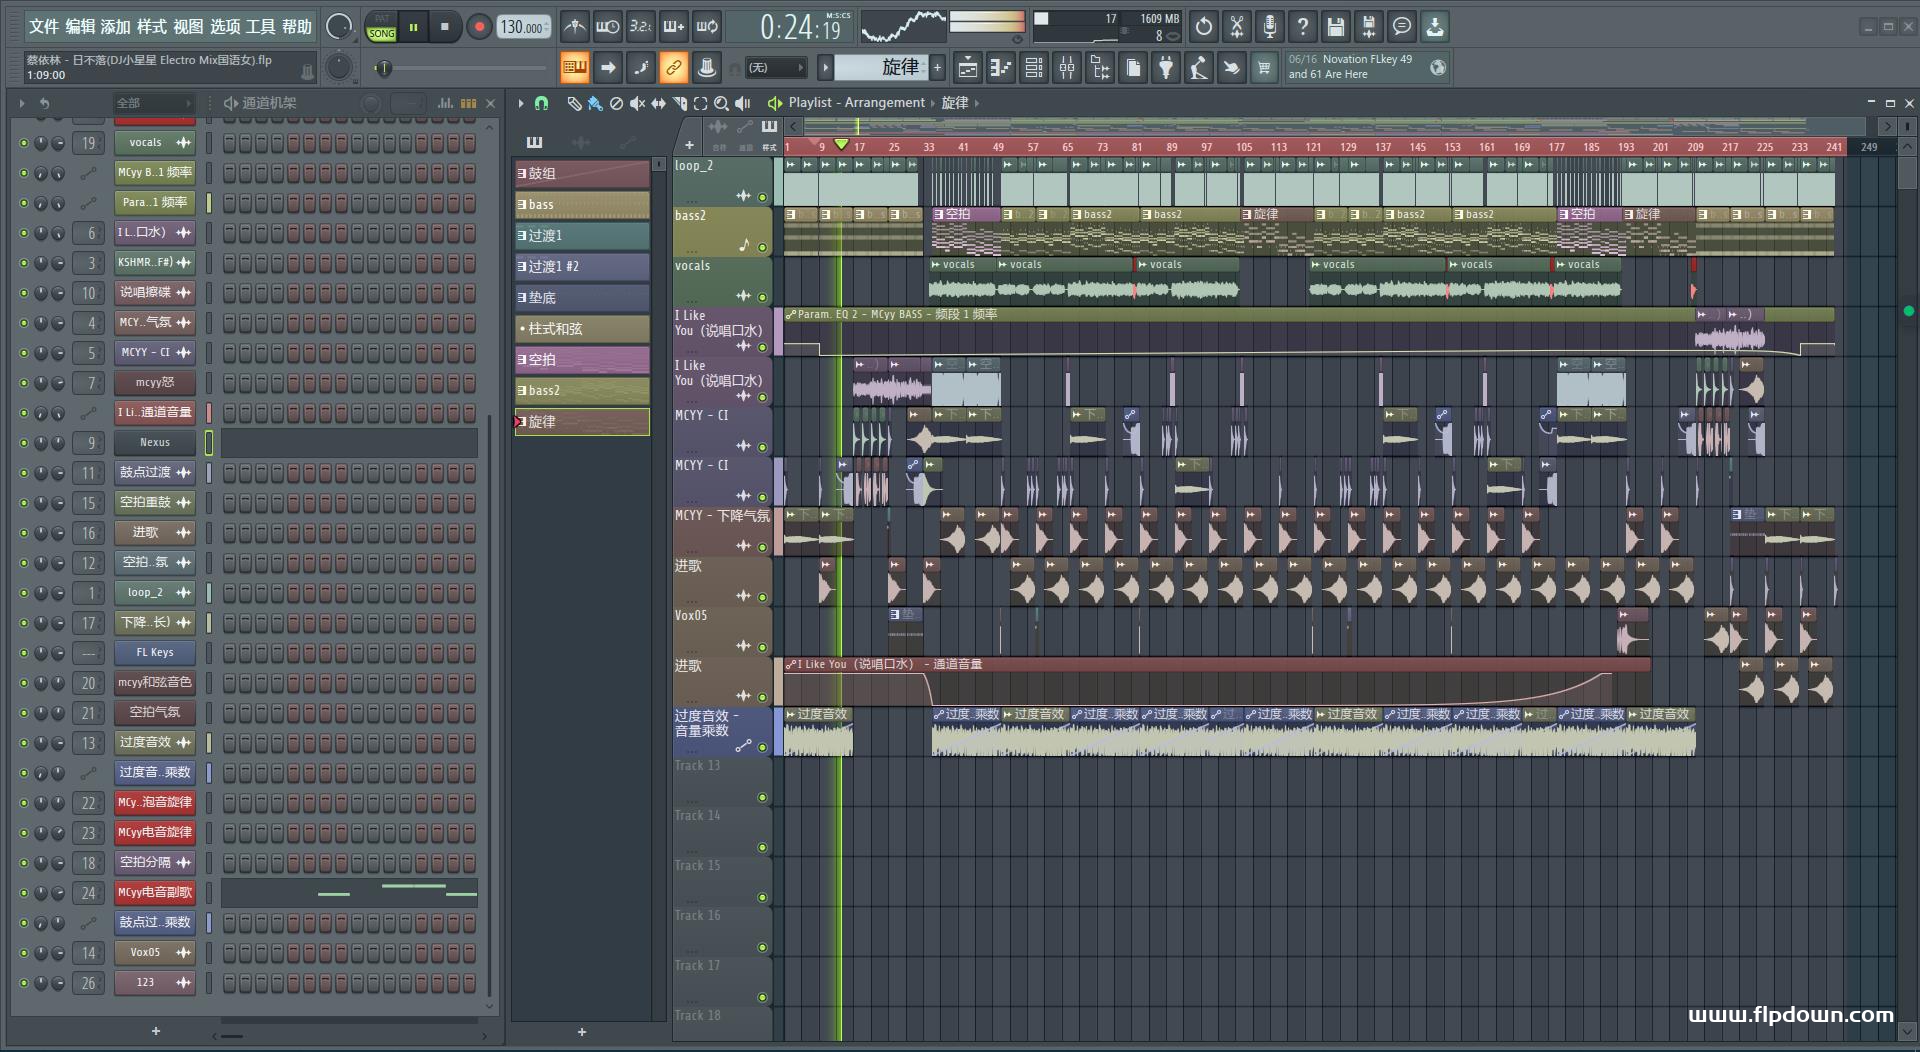Screen dimensions: 1920x1052
Task: Click the Pause button
Action: pyautogui.click(x=413, y=27)
